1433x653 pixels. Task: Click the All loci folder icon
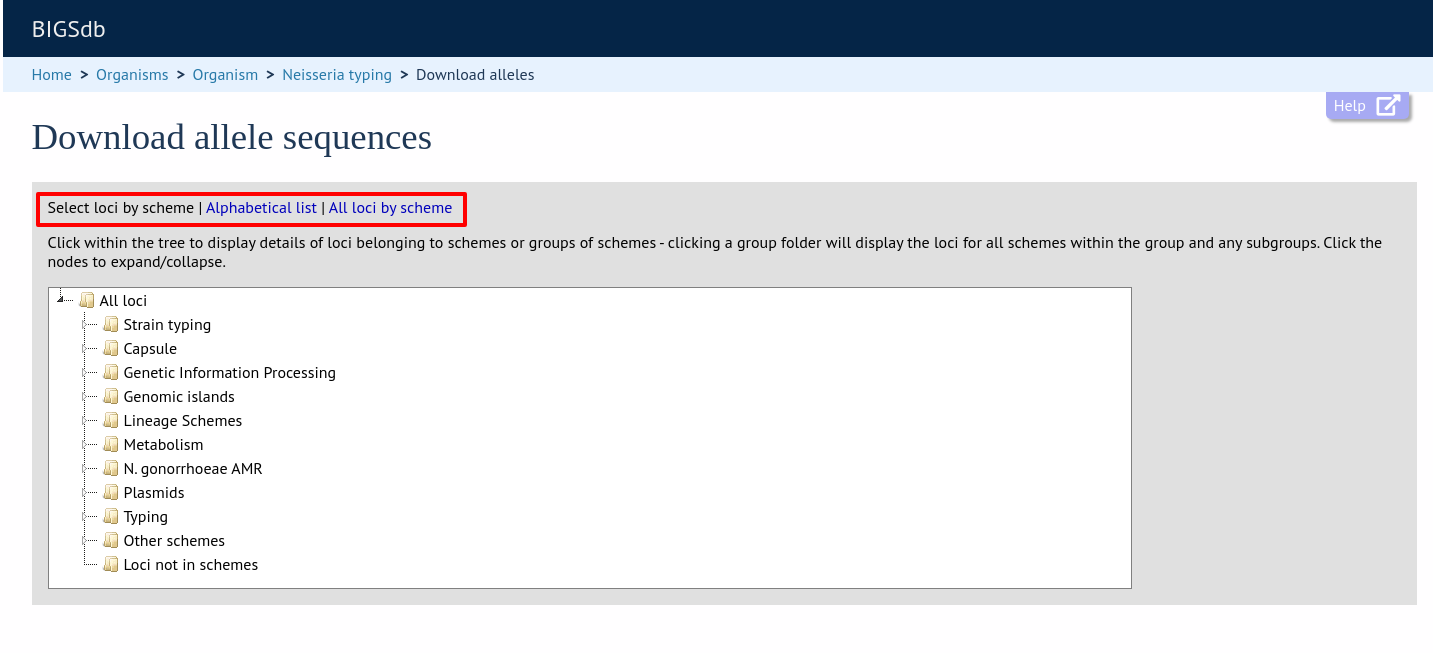coord(87,300)
